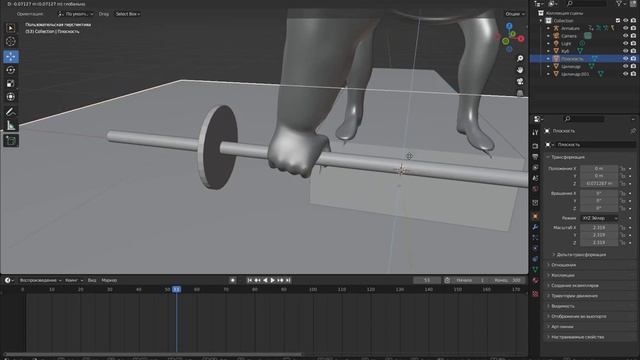Activate the Scale tool

(11, 83)
